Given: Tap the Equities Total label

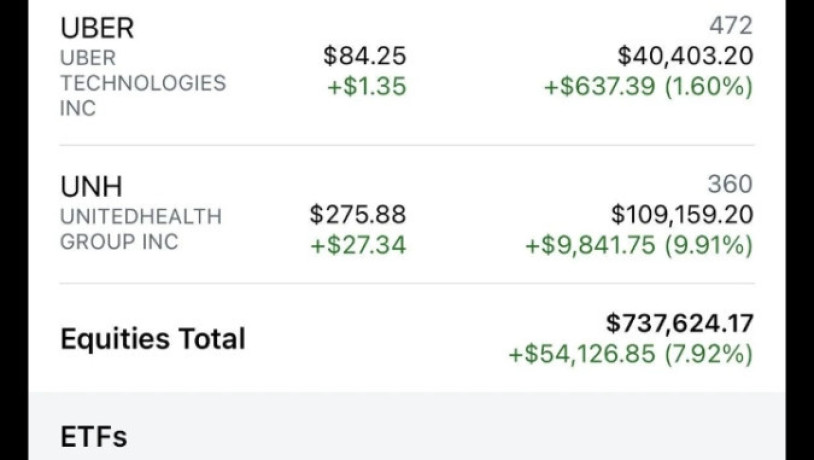Looking at the screenshot, I should click(x=153, y=339).
